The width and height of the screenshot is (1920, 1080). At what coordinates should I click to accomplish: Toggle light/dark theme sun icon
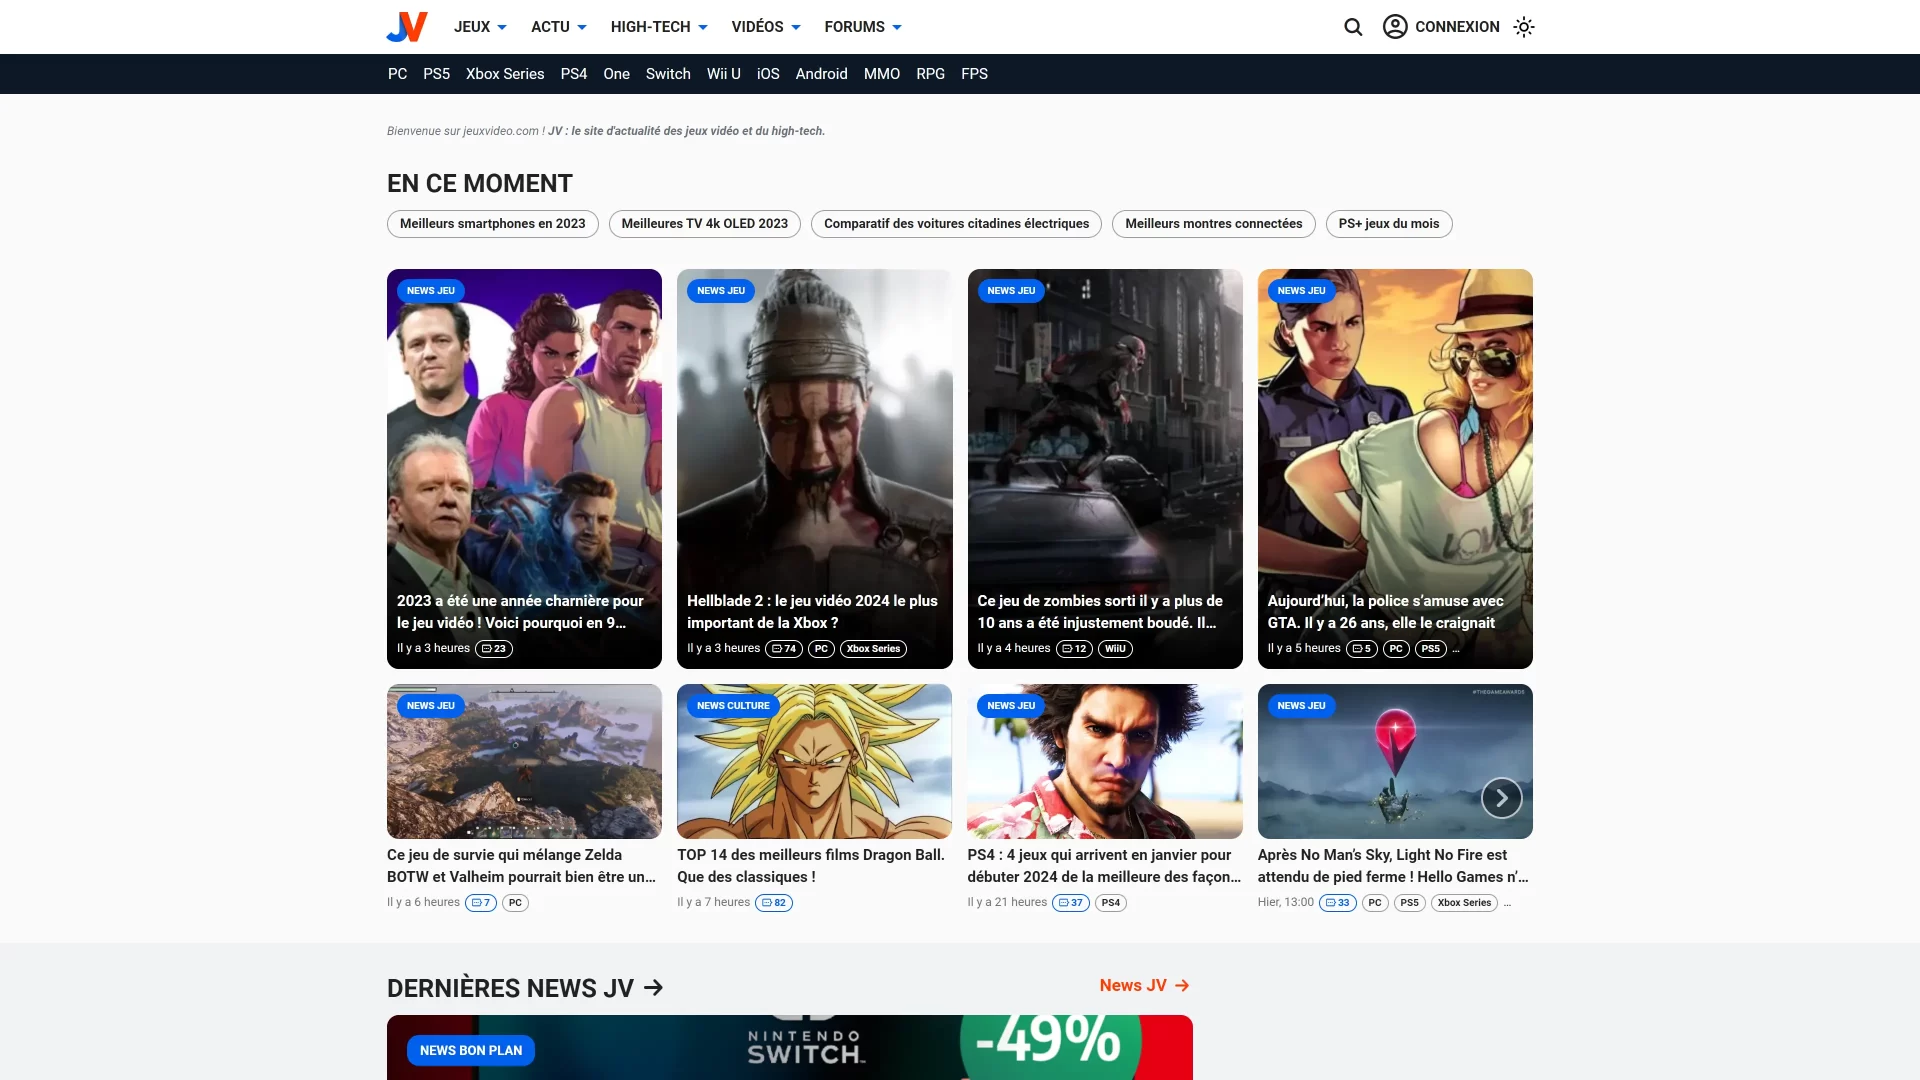click(1523, 27)
